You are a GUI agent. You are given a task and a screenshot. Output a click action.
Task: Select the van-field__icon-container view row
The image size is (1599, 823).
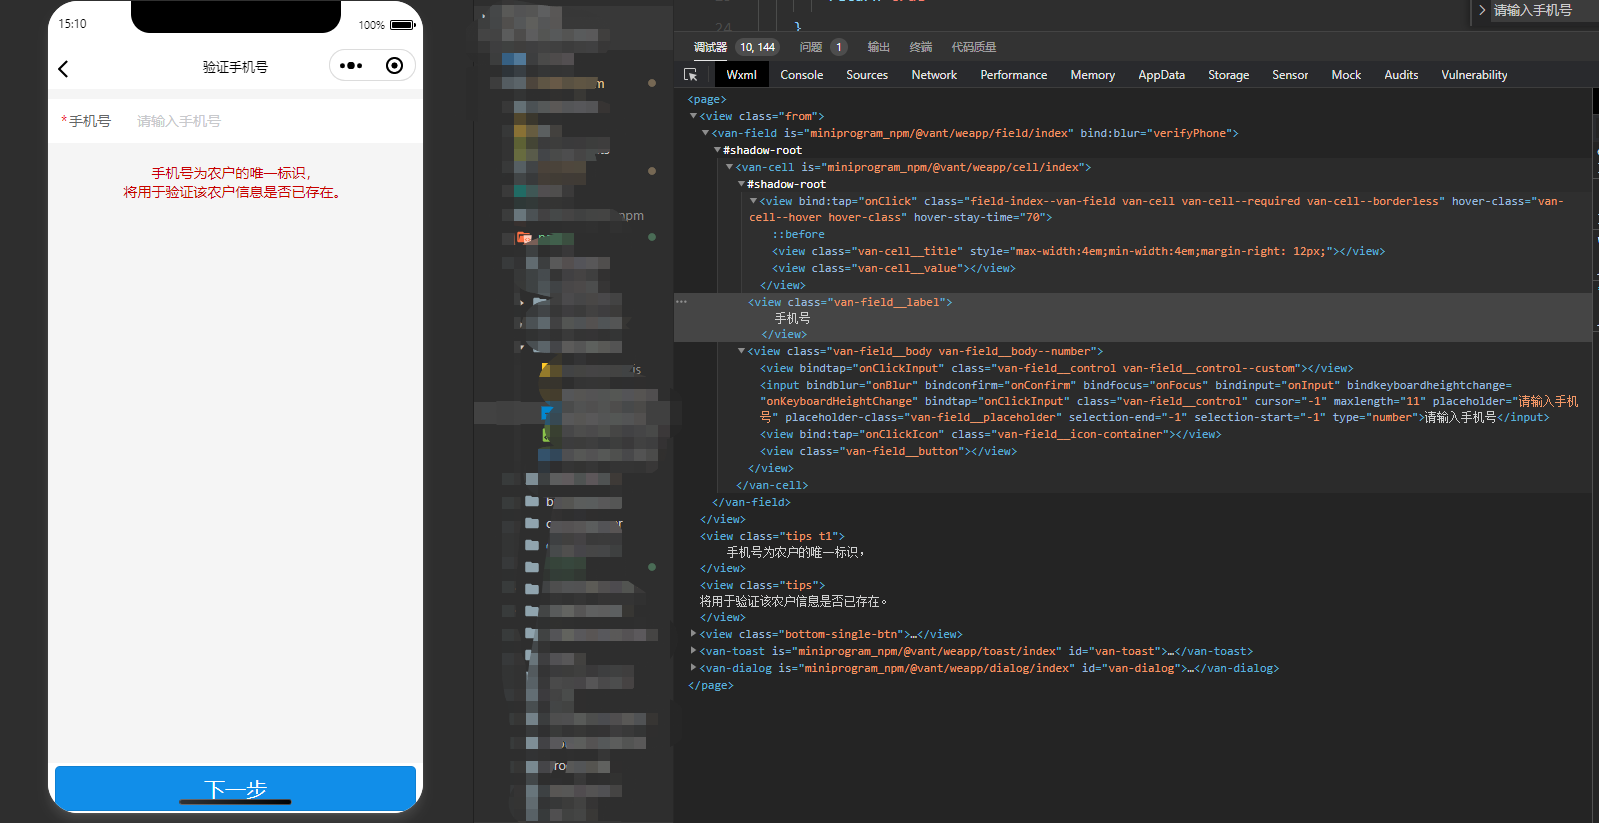coord(990,434)
